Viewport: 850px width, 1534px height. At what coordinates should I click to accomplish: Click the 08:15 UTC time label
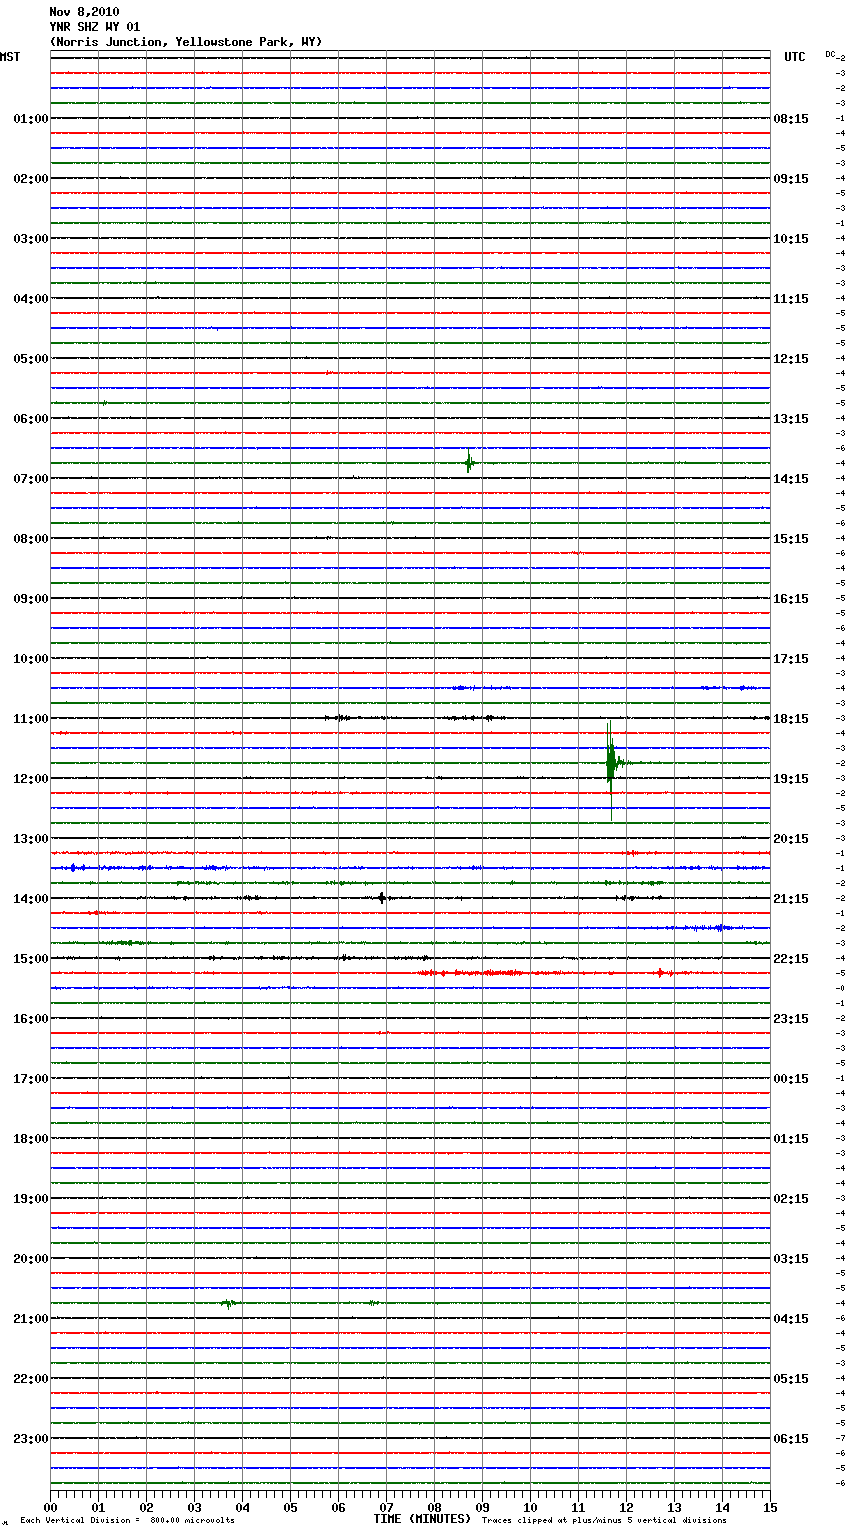(x=791, y=119)
